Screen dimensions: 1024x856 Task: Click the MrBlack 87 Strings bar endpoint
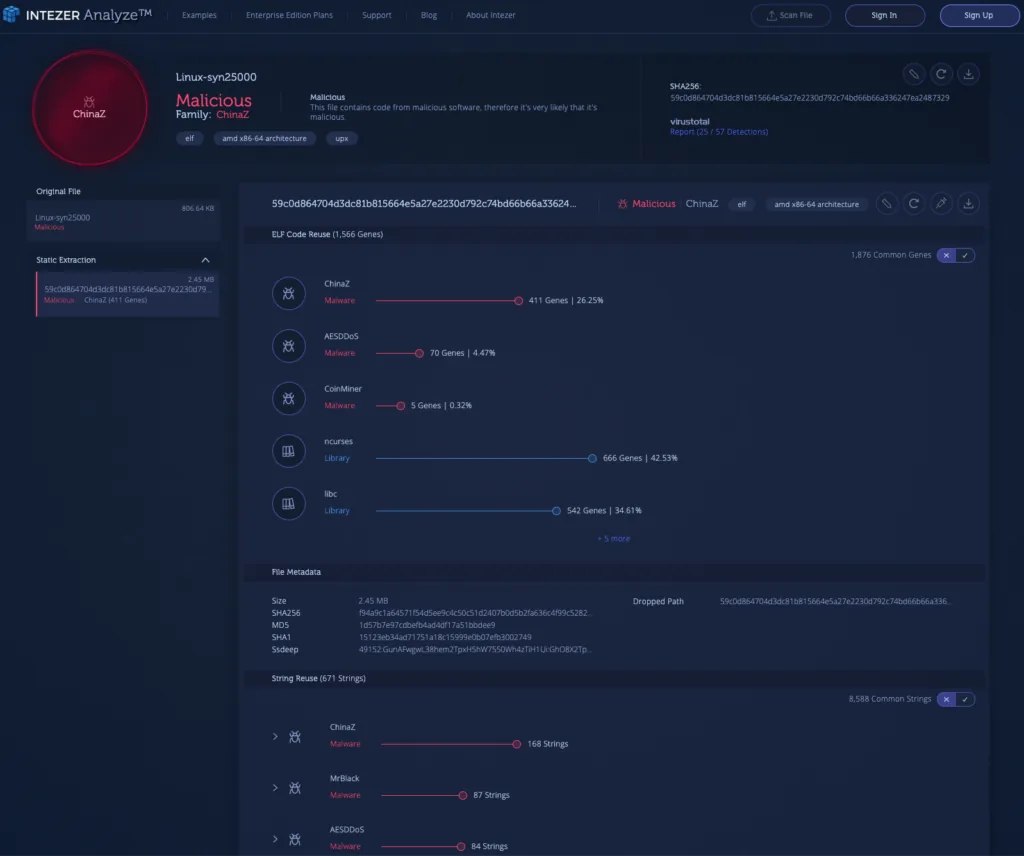[463, 795]
